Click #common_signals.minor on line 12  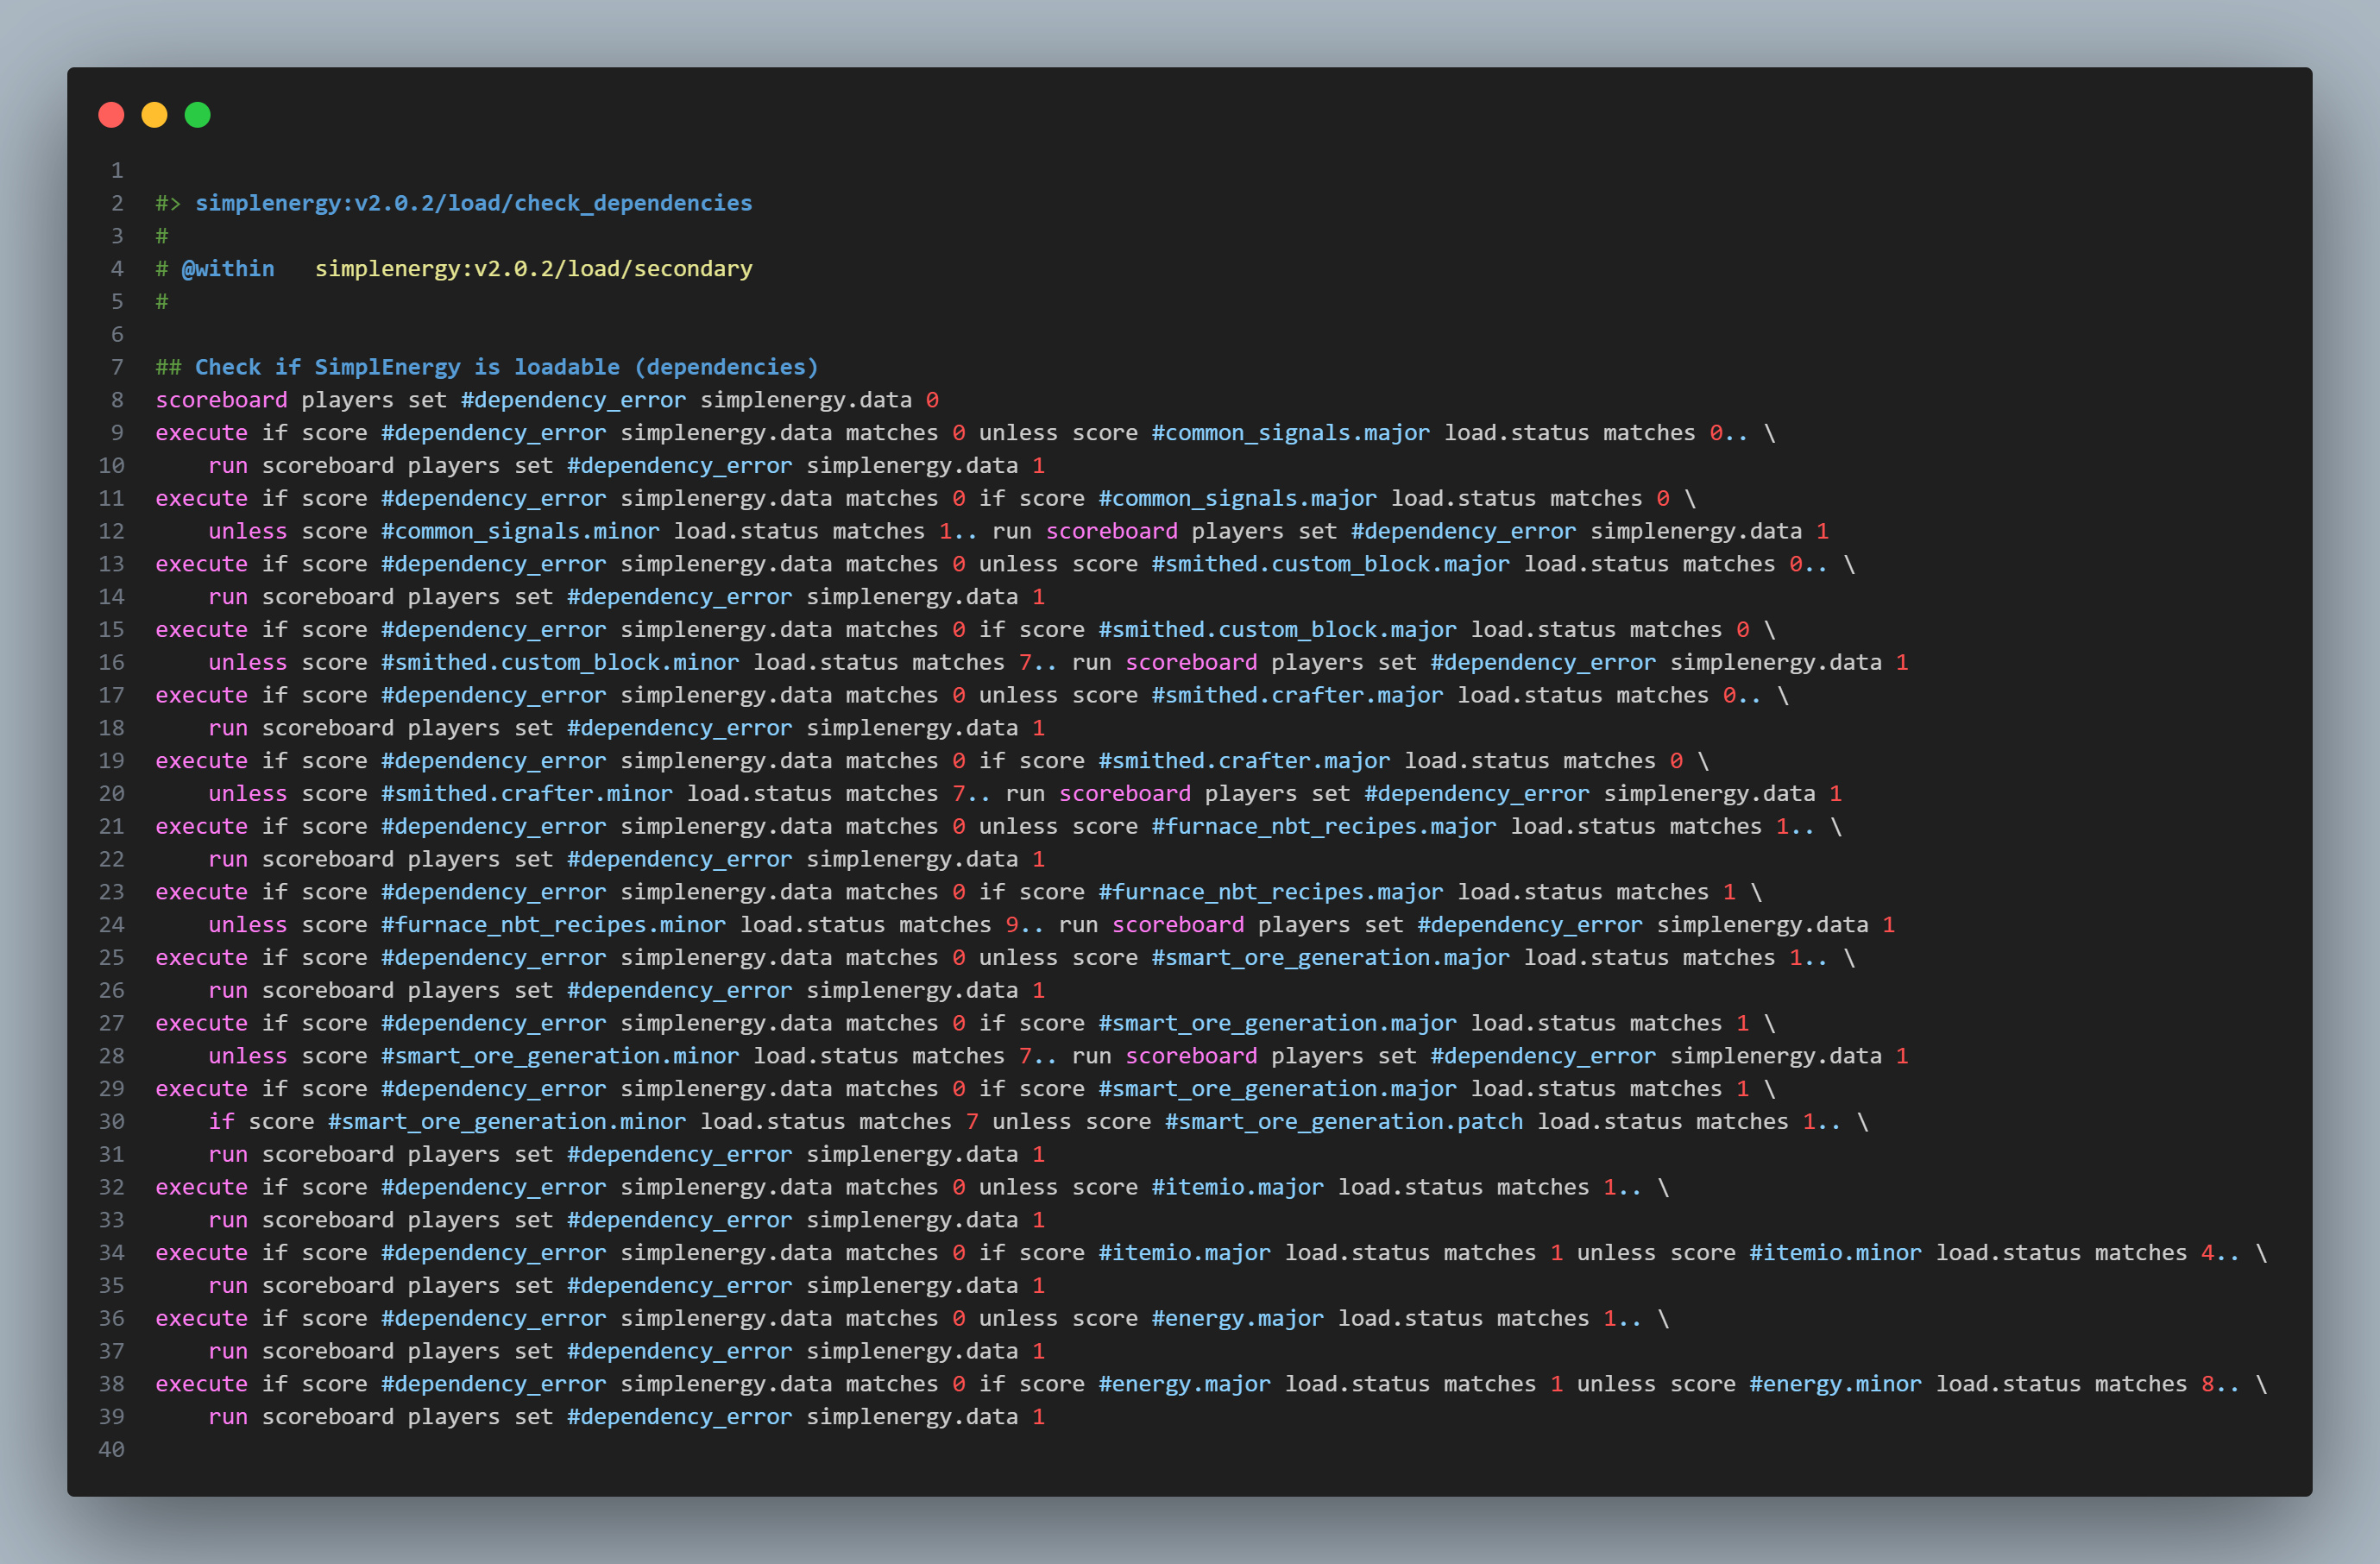520,531
